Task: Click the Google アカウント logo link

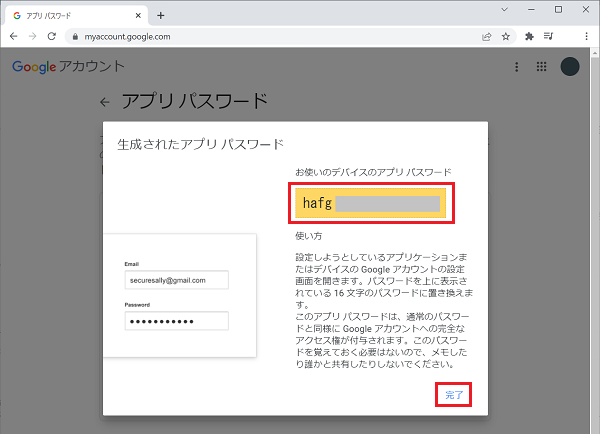Action: (x=68, y=67)
